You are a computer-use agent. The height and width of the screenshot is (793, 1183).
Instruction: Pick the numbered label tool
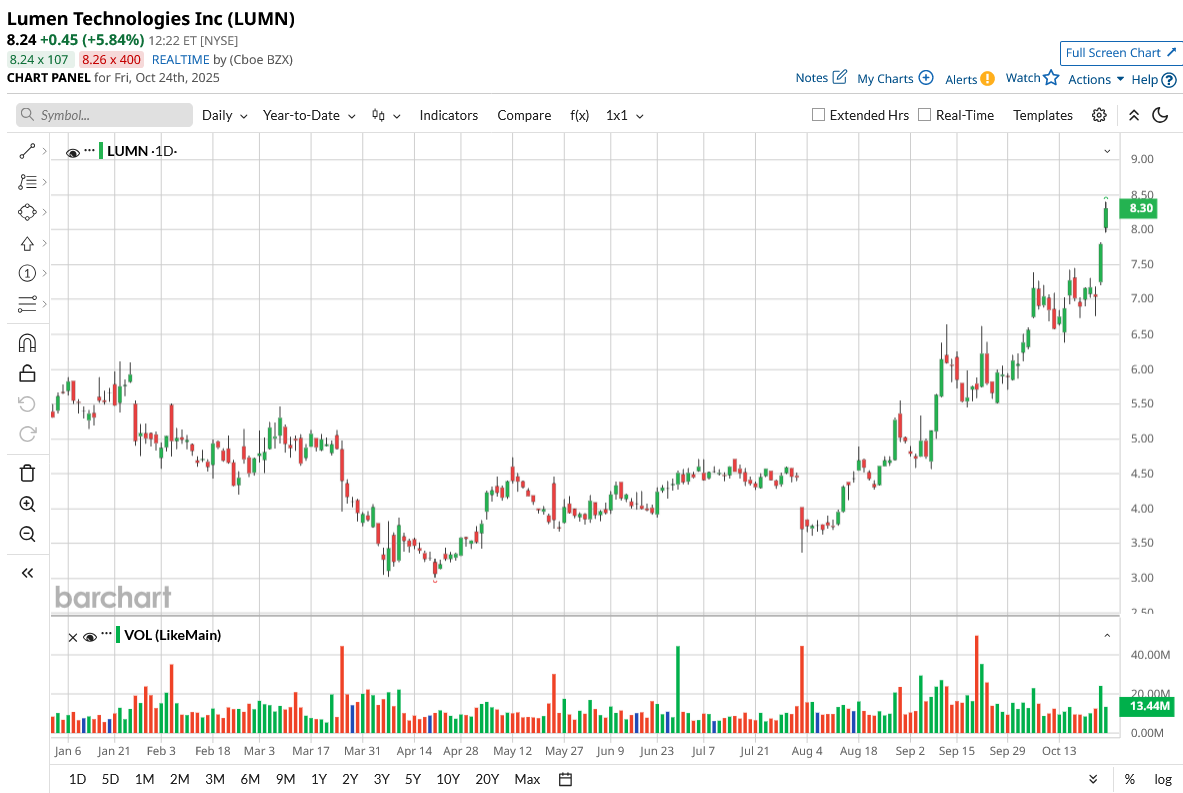tap(27, 273)
